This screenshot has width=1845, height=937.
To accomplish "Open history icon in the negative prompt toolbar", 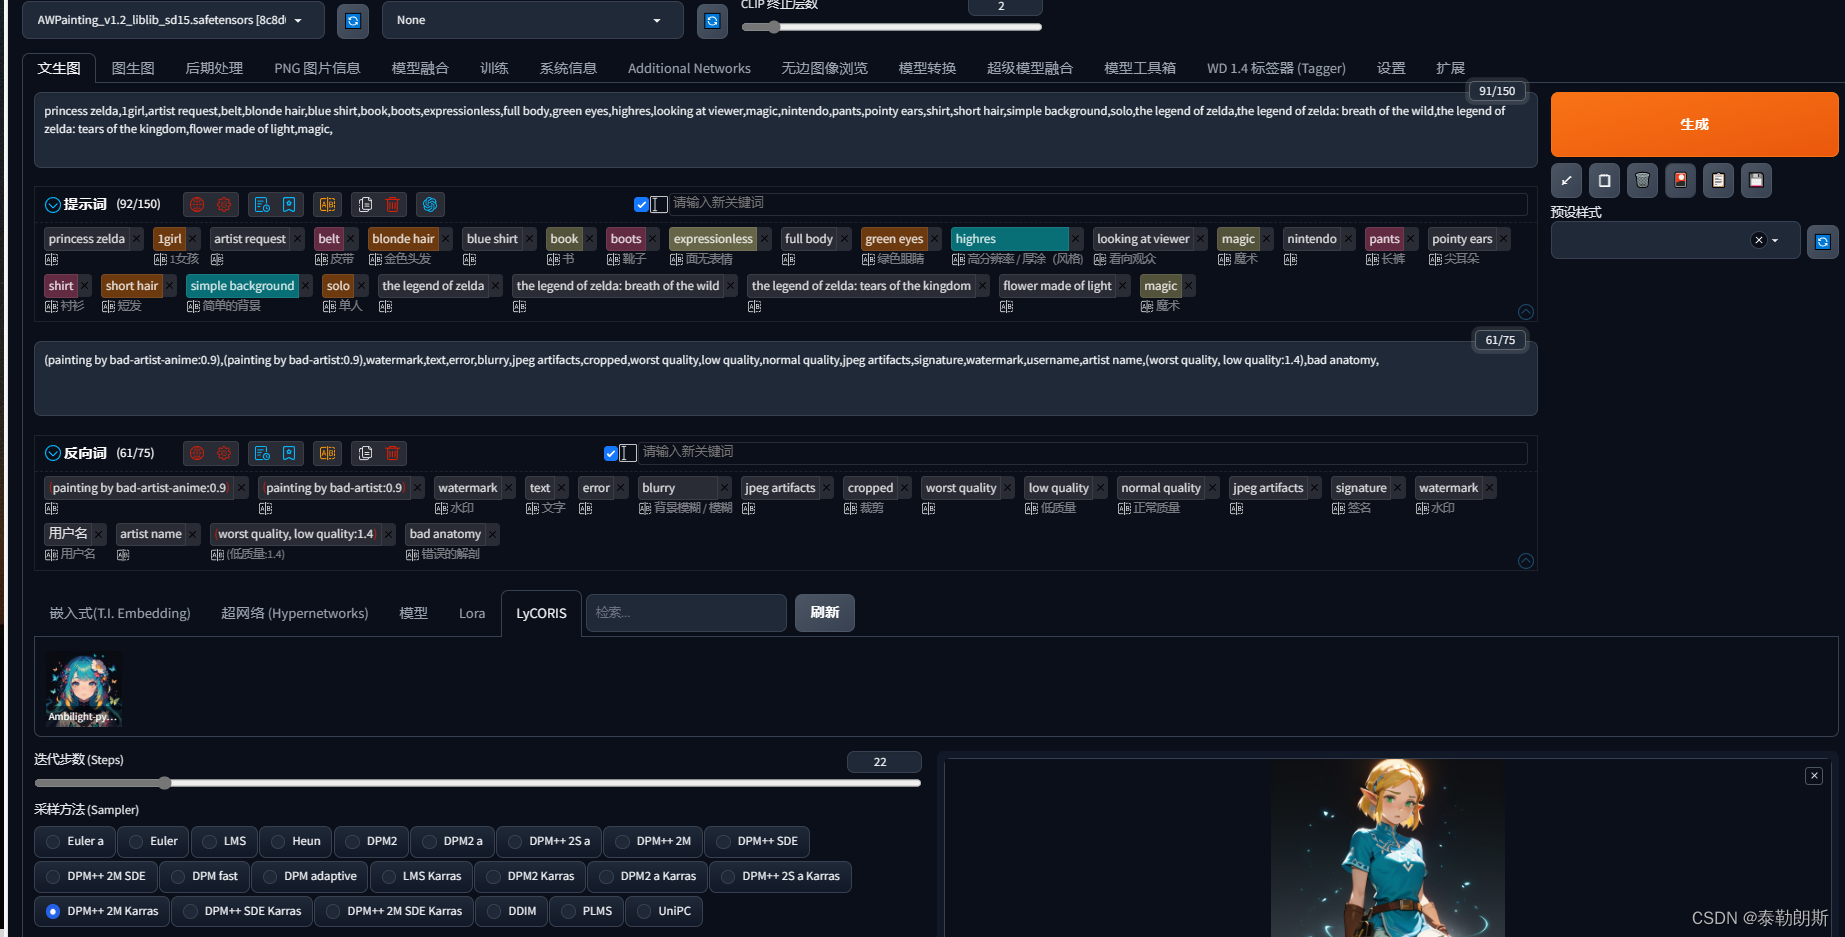I will (x=262, y=454).
